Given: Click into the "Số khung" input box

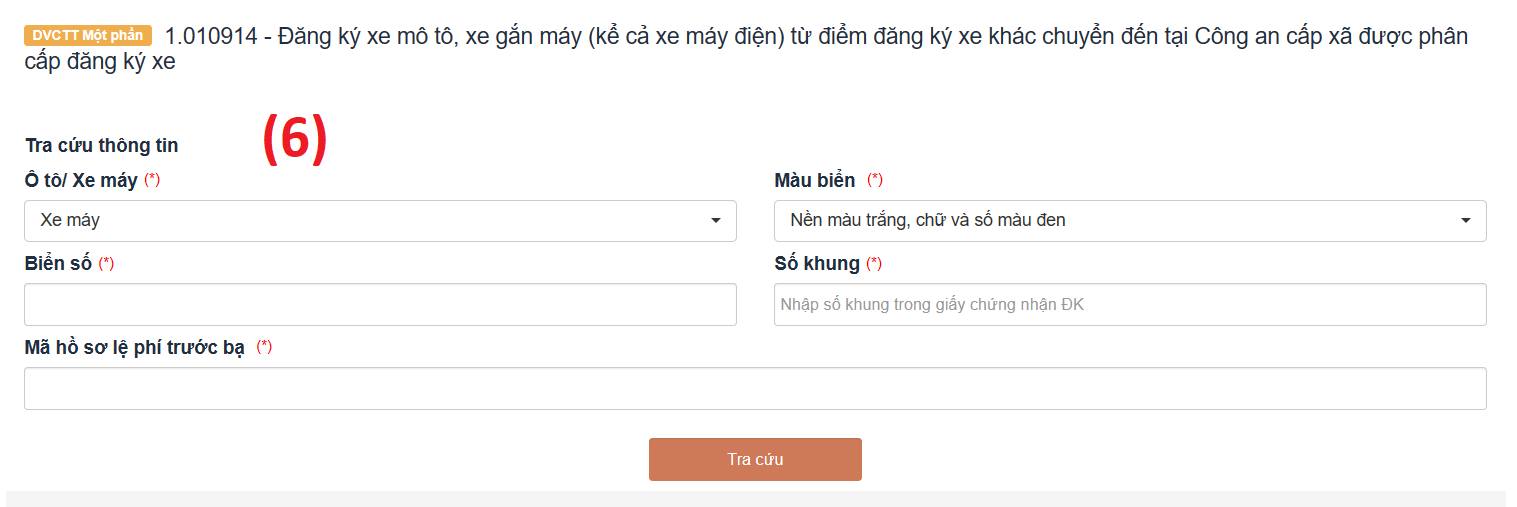Looking at the screenshot, I should 1130,304.
